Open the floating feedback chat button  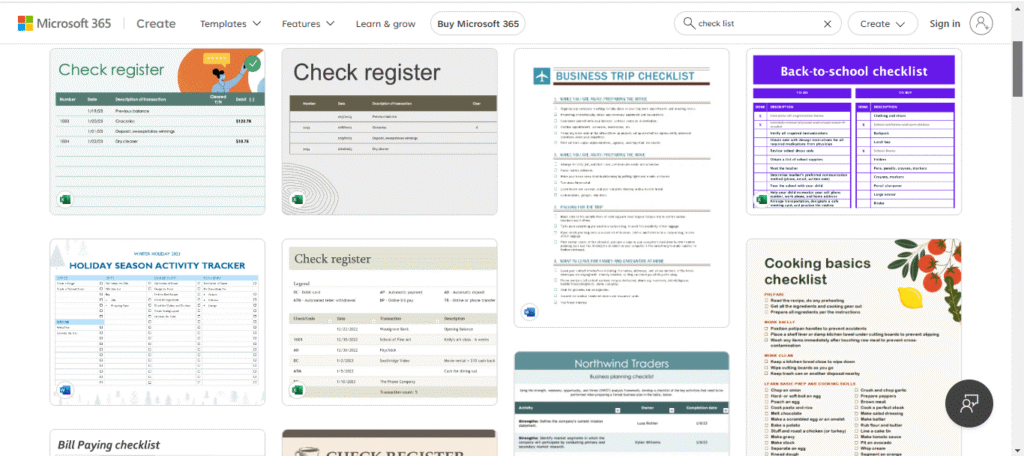(968, 404)
